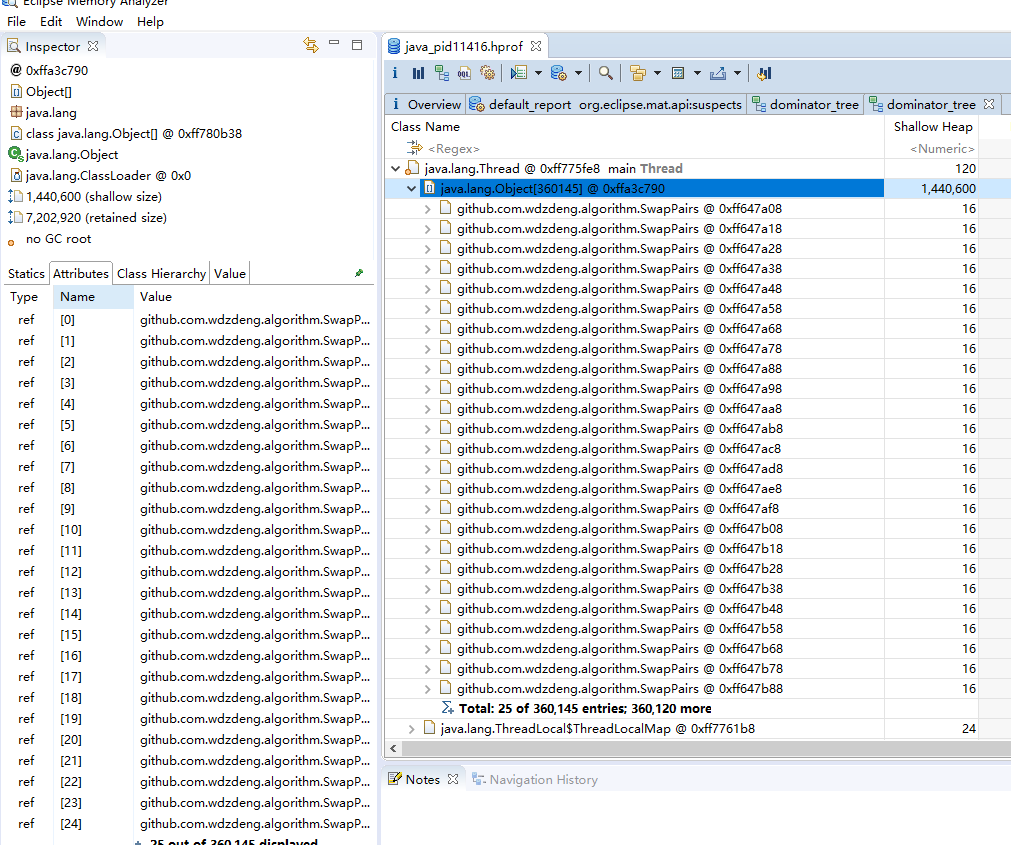Close the active dominator_tree tab

[989, 104]
